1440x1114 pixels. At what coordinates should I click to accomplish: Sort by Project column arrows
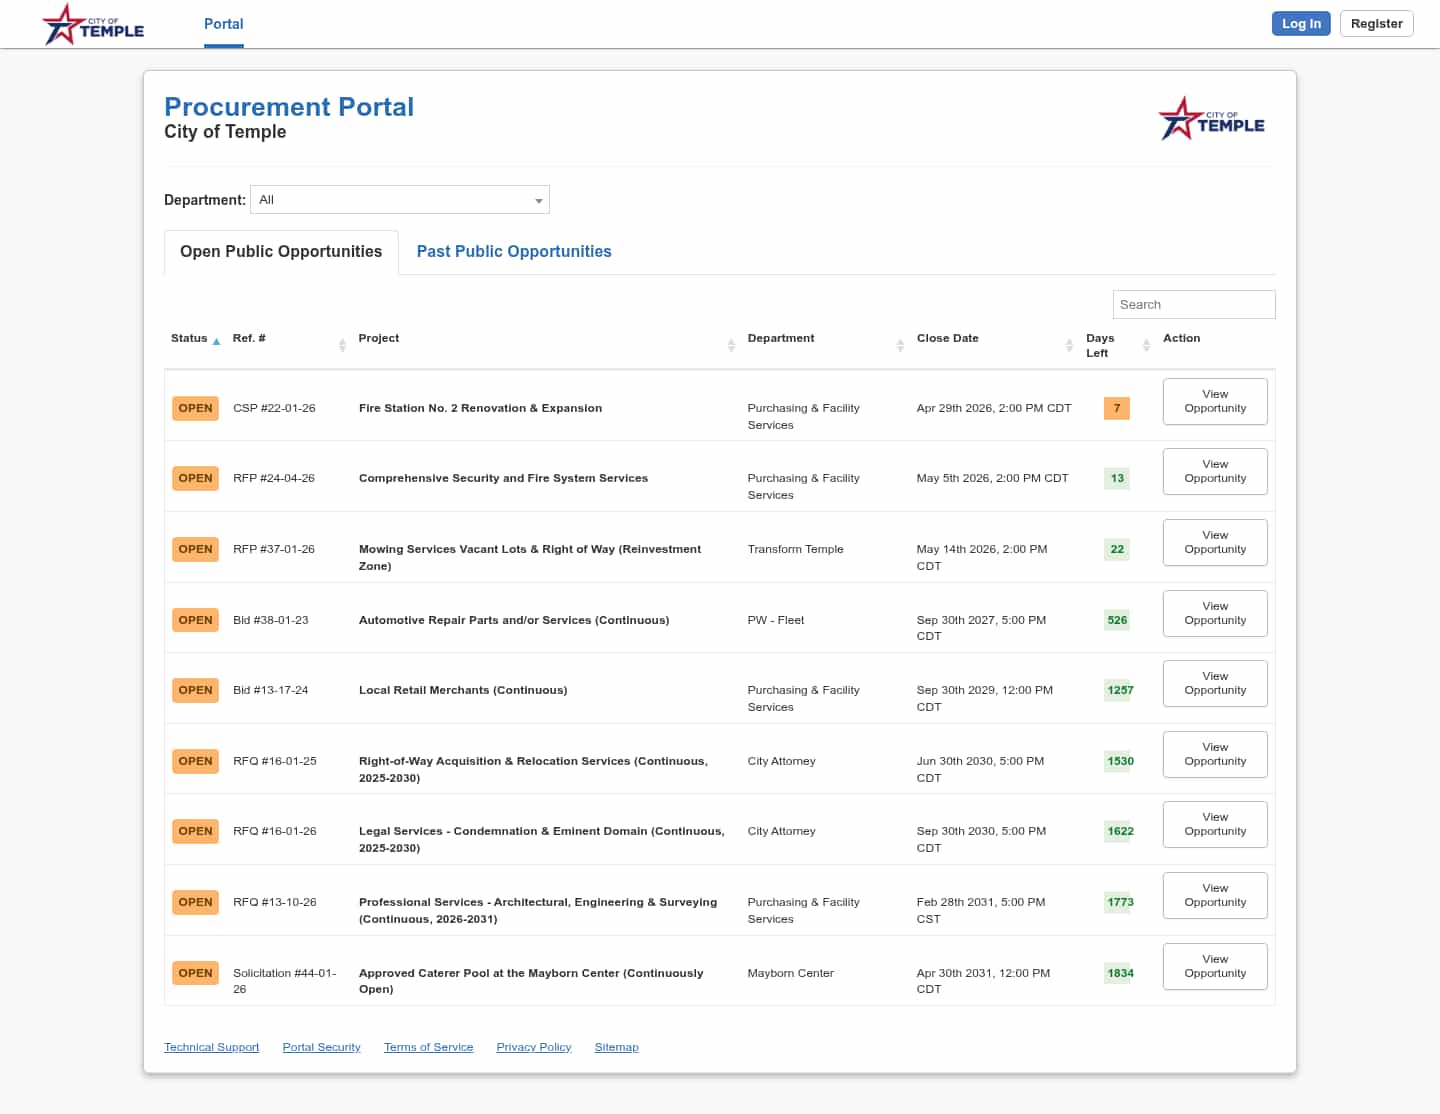(x=731, y=345)
